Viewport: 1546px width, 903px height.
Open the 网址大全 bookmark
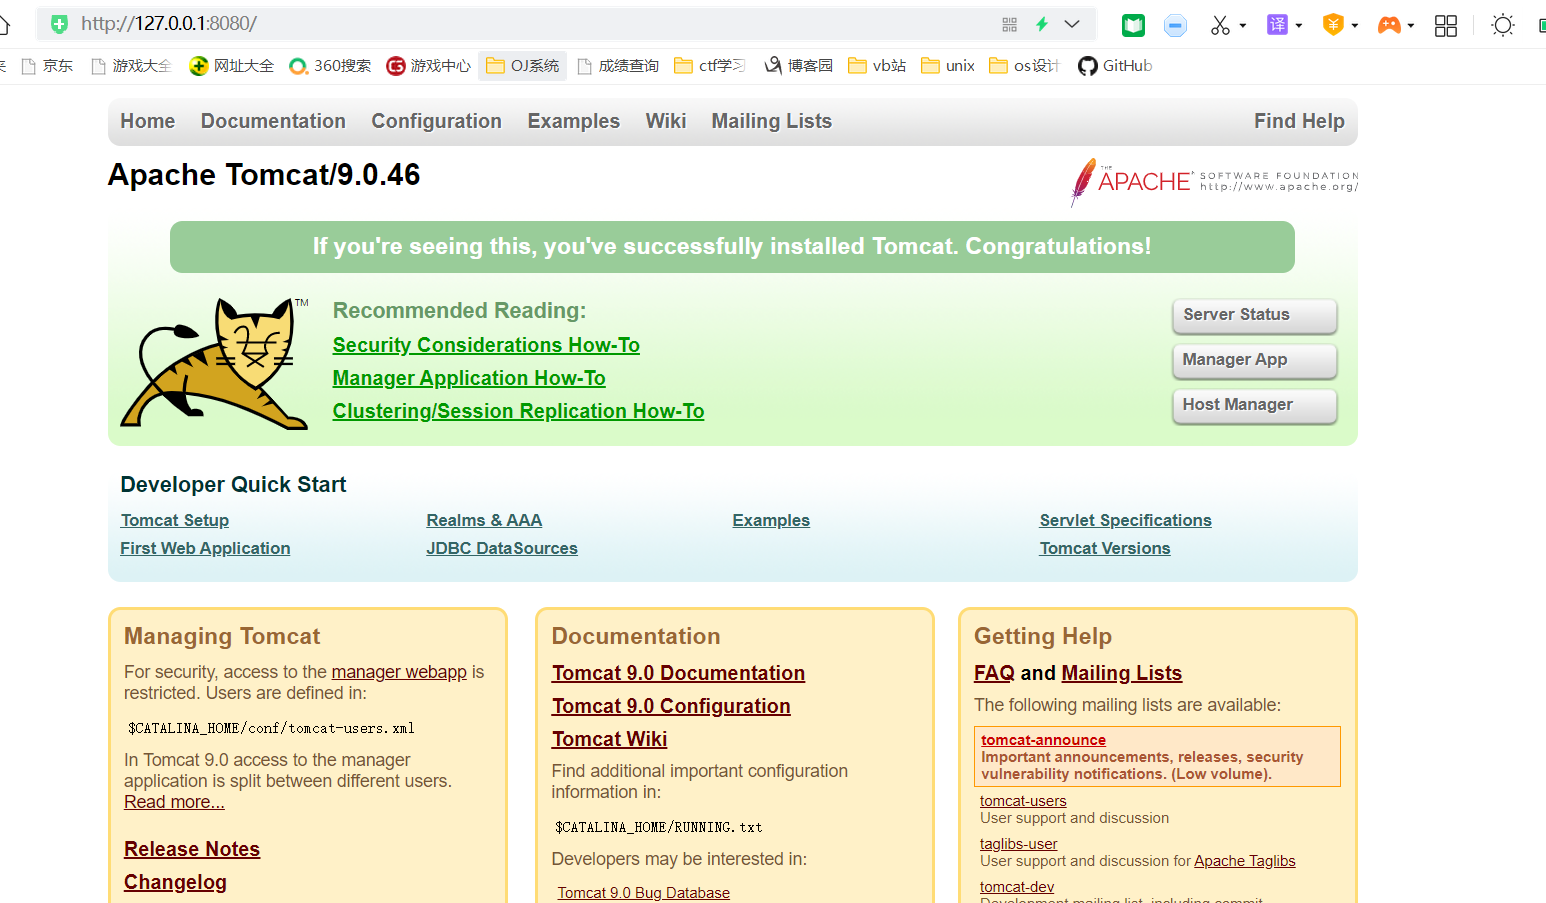click(x=232, y=66)
